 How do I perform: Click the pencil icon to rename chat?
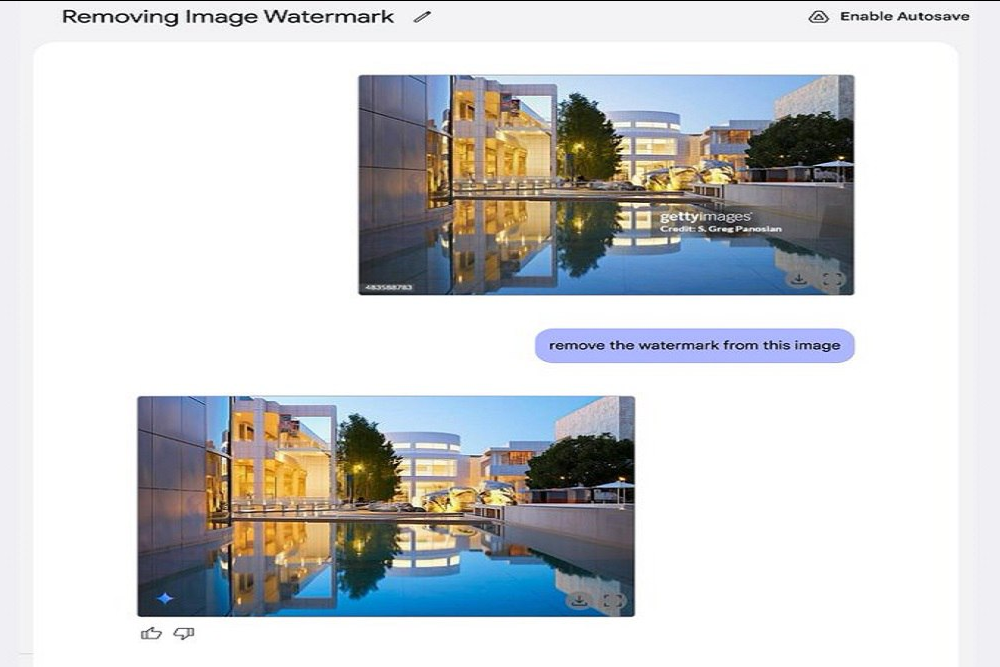(422, 17)
